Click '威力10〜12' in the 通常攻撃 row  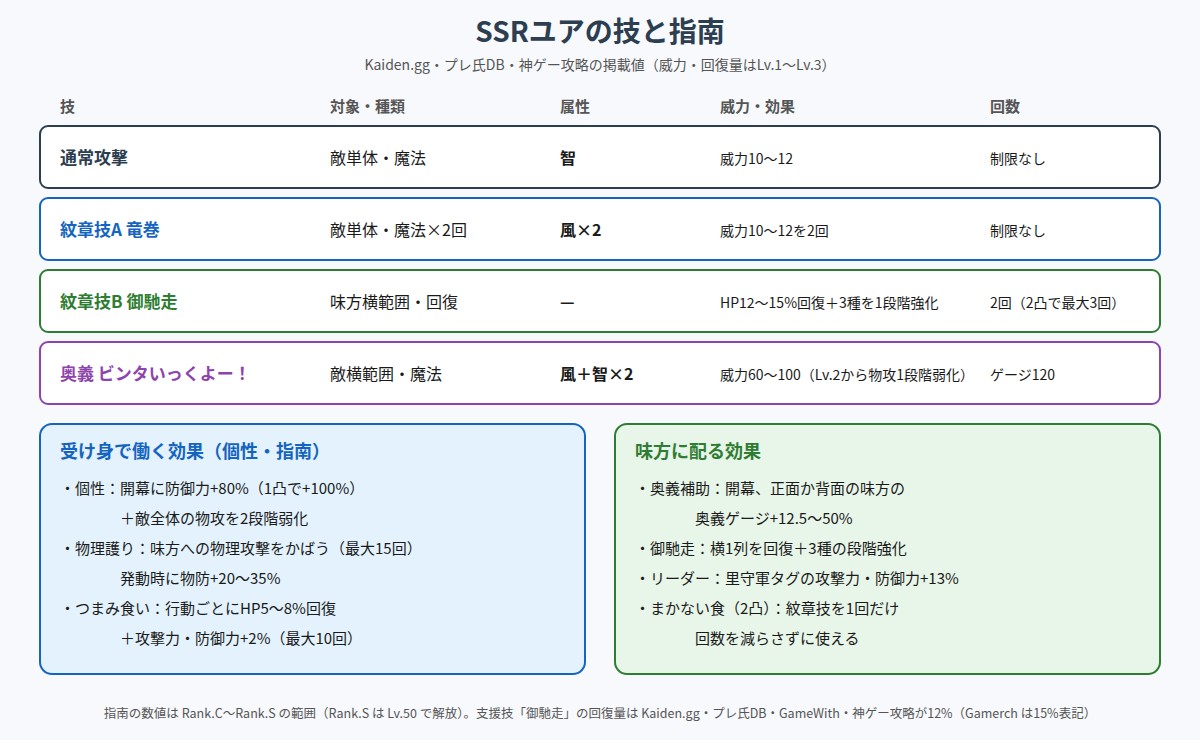(x=756, y=158)
